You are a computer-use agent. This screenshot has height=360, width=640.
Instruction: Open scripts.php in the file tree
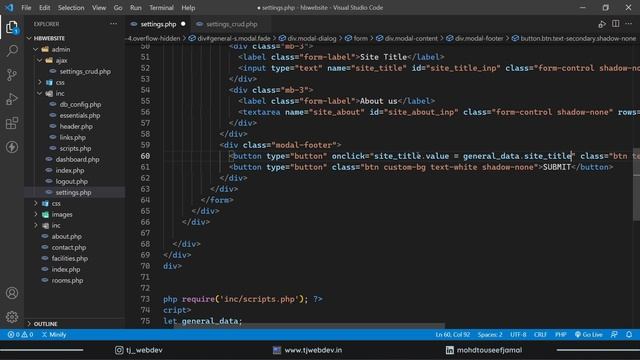tap(75, 149)
